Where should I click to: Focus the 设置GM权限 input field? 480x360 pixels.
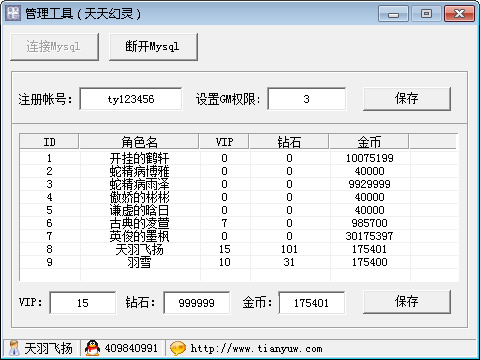(306, 99)
